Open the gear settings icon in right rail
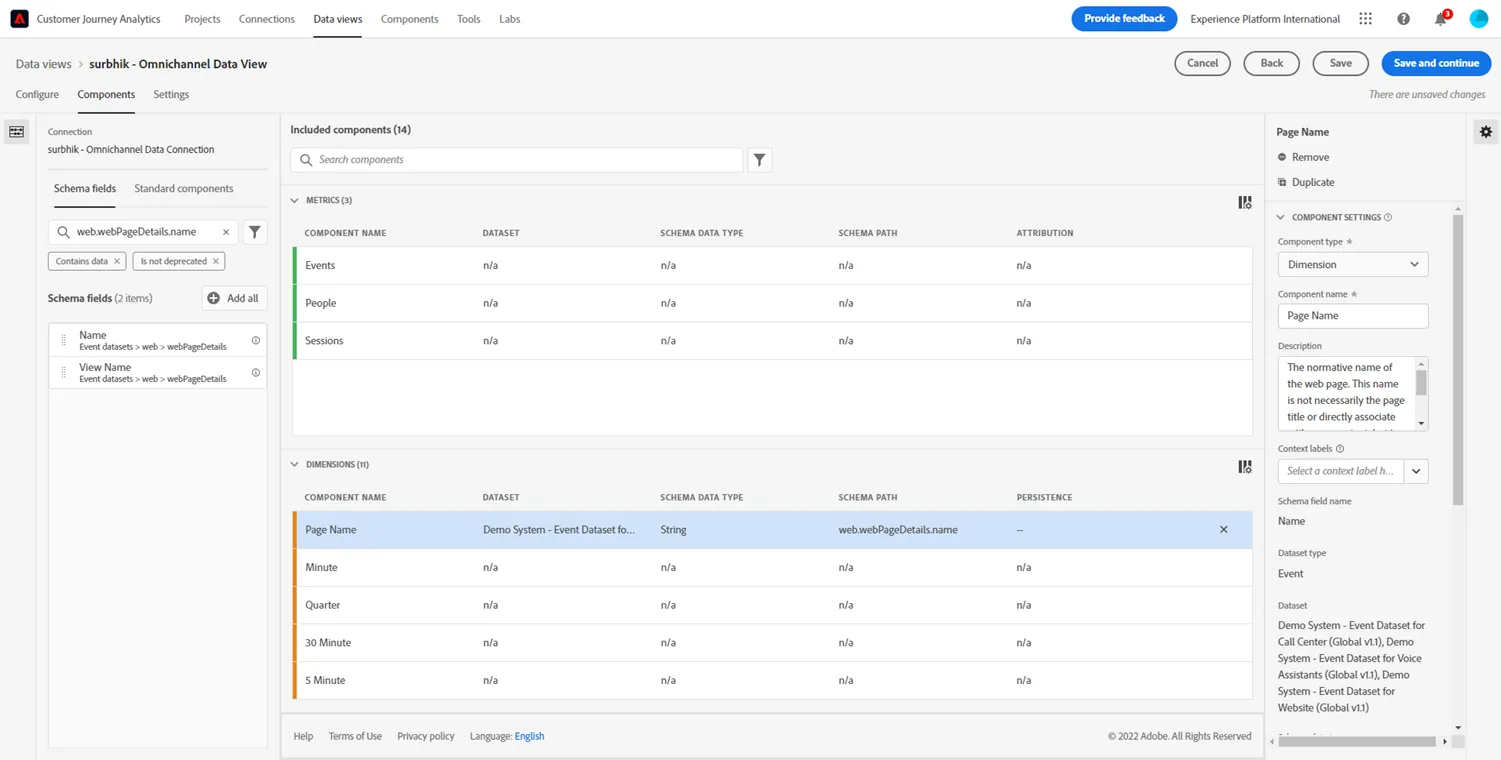The image size is (1501, 760). [1486, 132]
